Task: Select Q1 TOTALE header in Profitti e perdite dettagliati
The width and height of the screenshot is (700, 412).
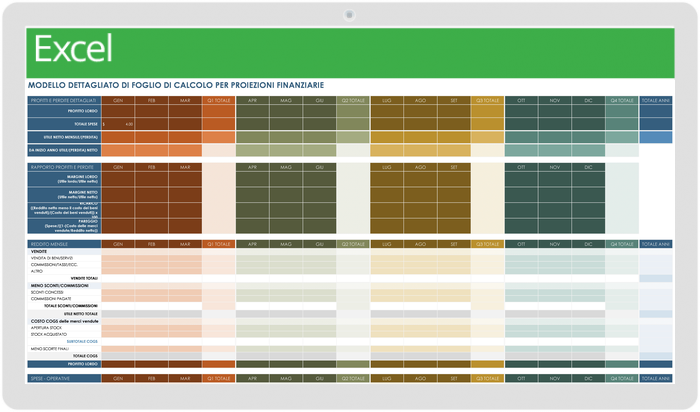Action: coord(219,100)
